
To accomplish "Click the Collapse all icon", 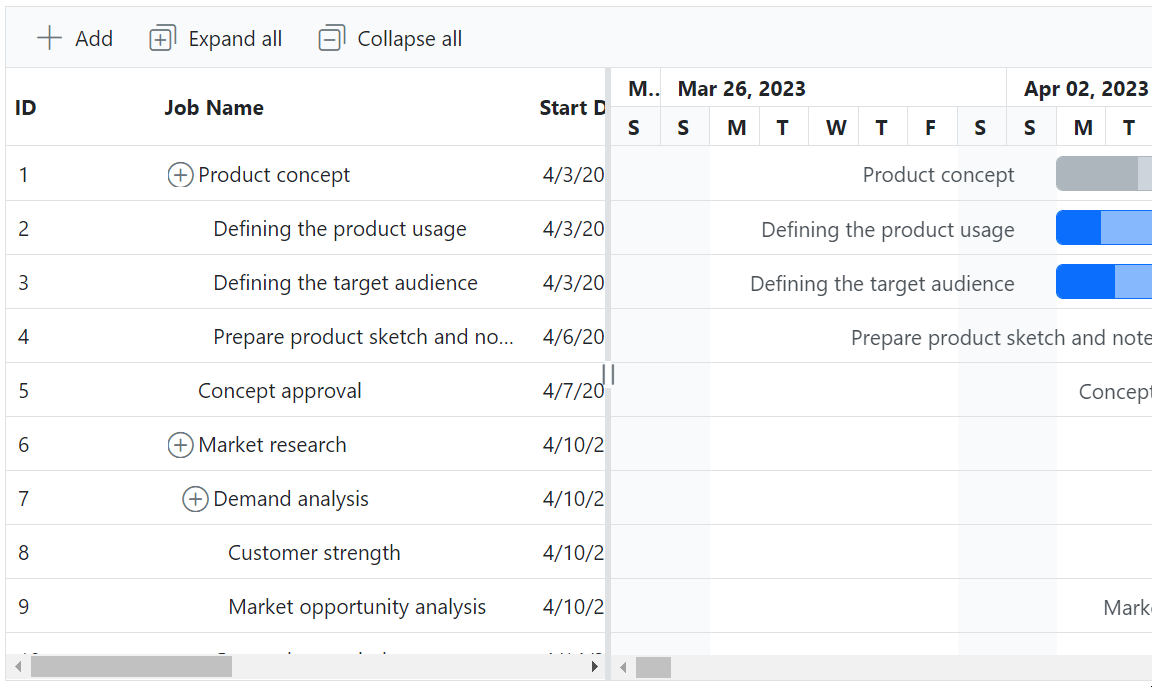I will 331,39.
